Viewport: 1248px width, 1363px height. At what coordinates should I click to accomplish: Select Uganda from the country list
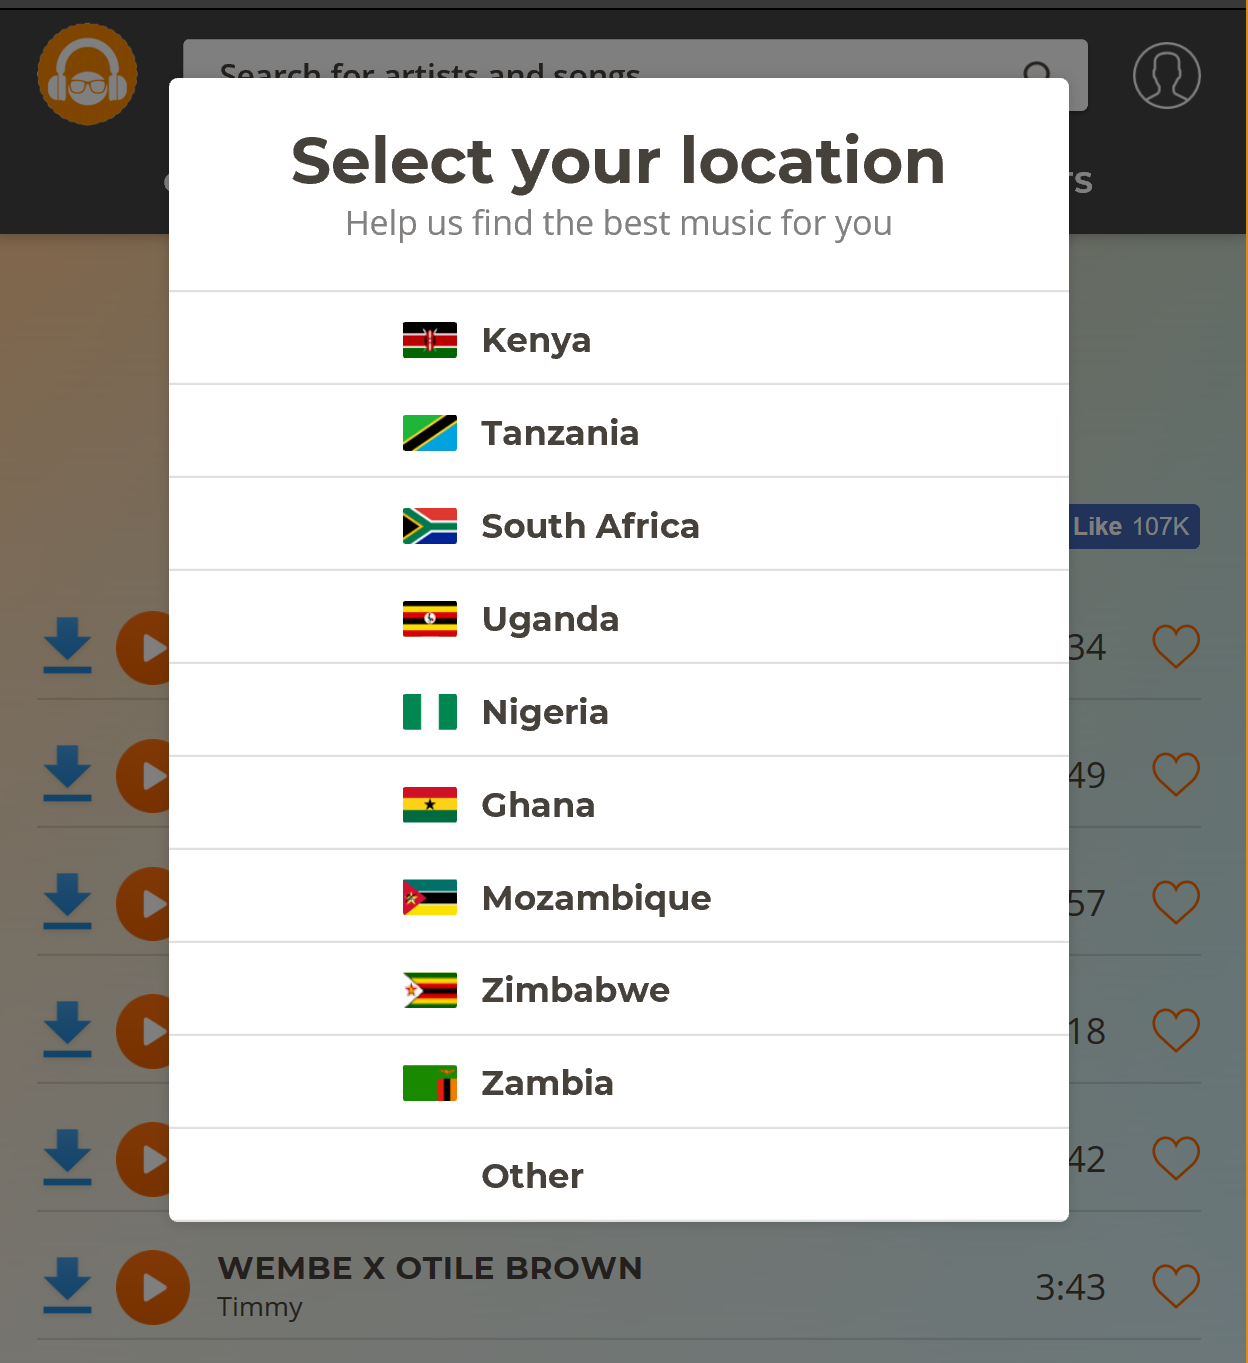(619, 618)
